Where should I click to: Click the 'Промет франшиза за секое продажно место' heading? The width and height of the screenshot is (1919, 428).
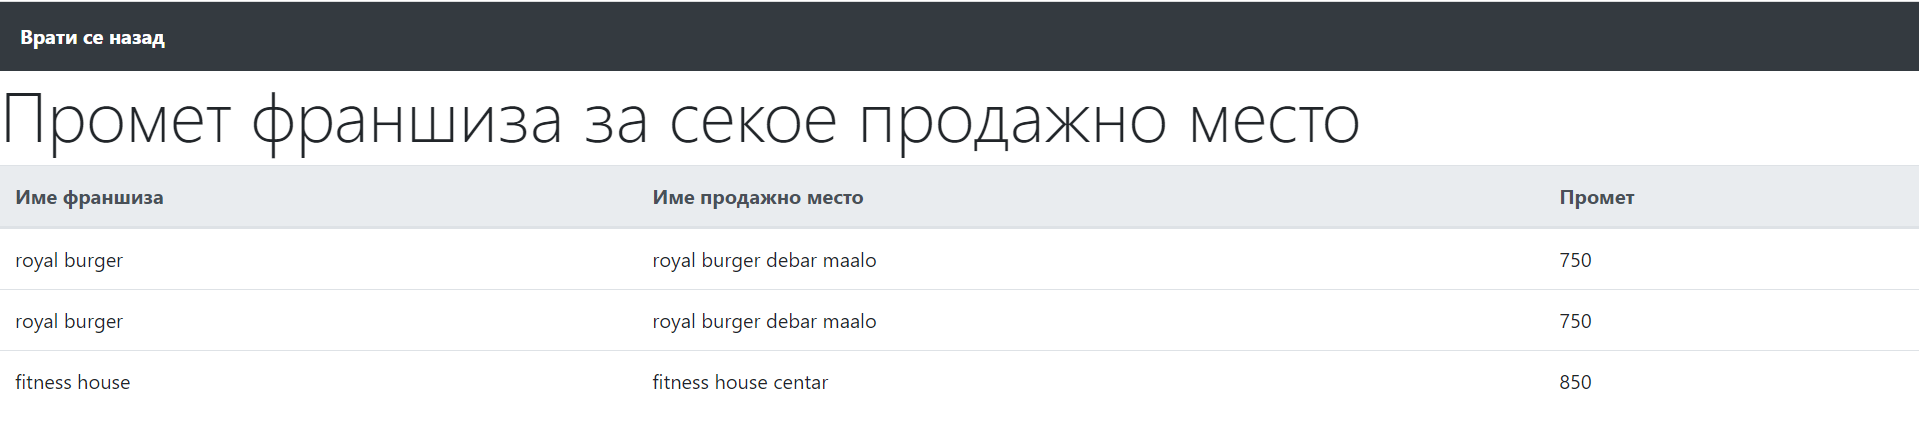[680, 120]
